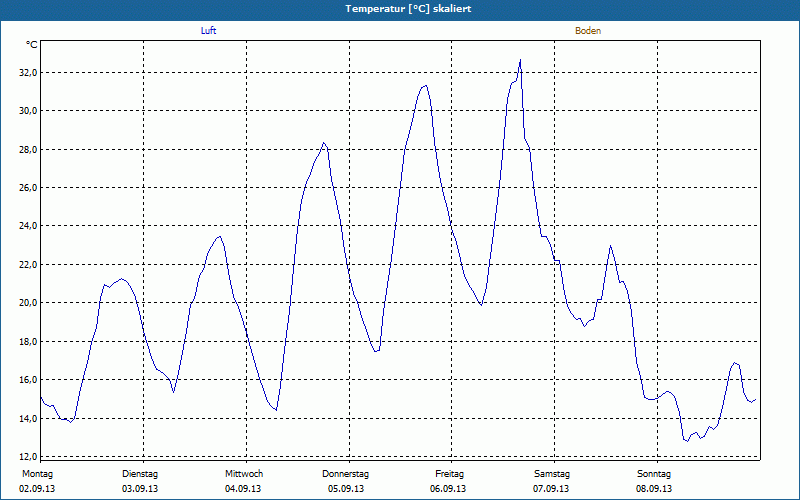Click the 14,0 axis value
The height and width of the screenshot is (500, 800).
pyautogui.click(x=28, y=418)
